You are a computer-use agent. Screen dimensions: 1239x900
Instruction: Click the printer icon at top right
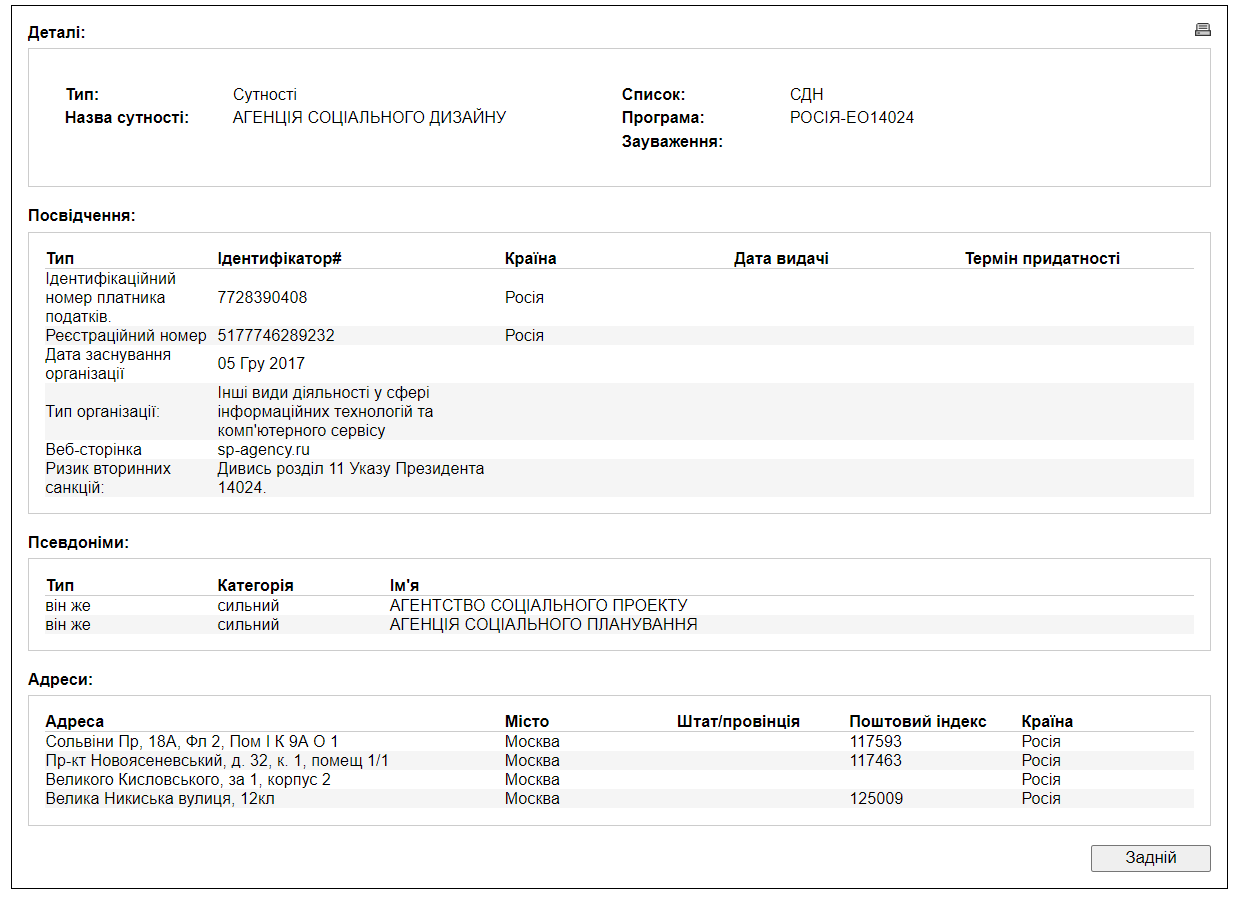point(1202,30)
